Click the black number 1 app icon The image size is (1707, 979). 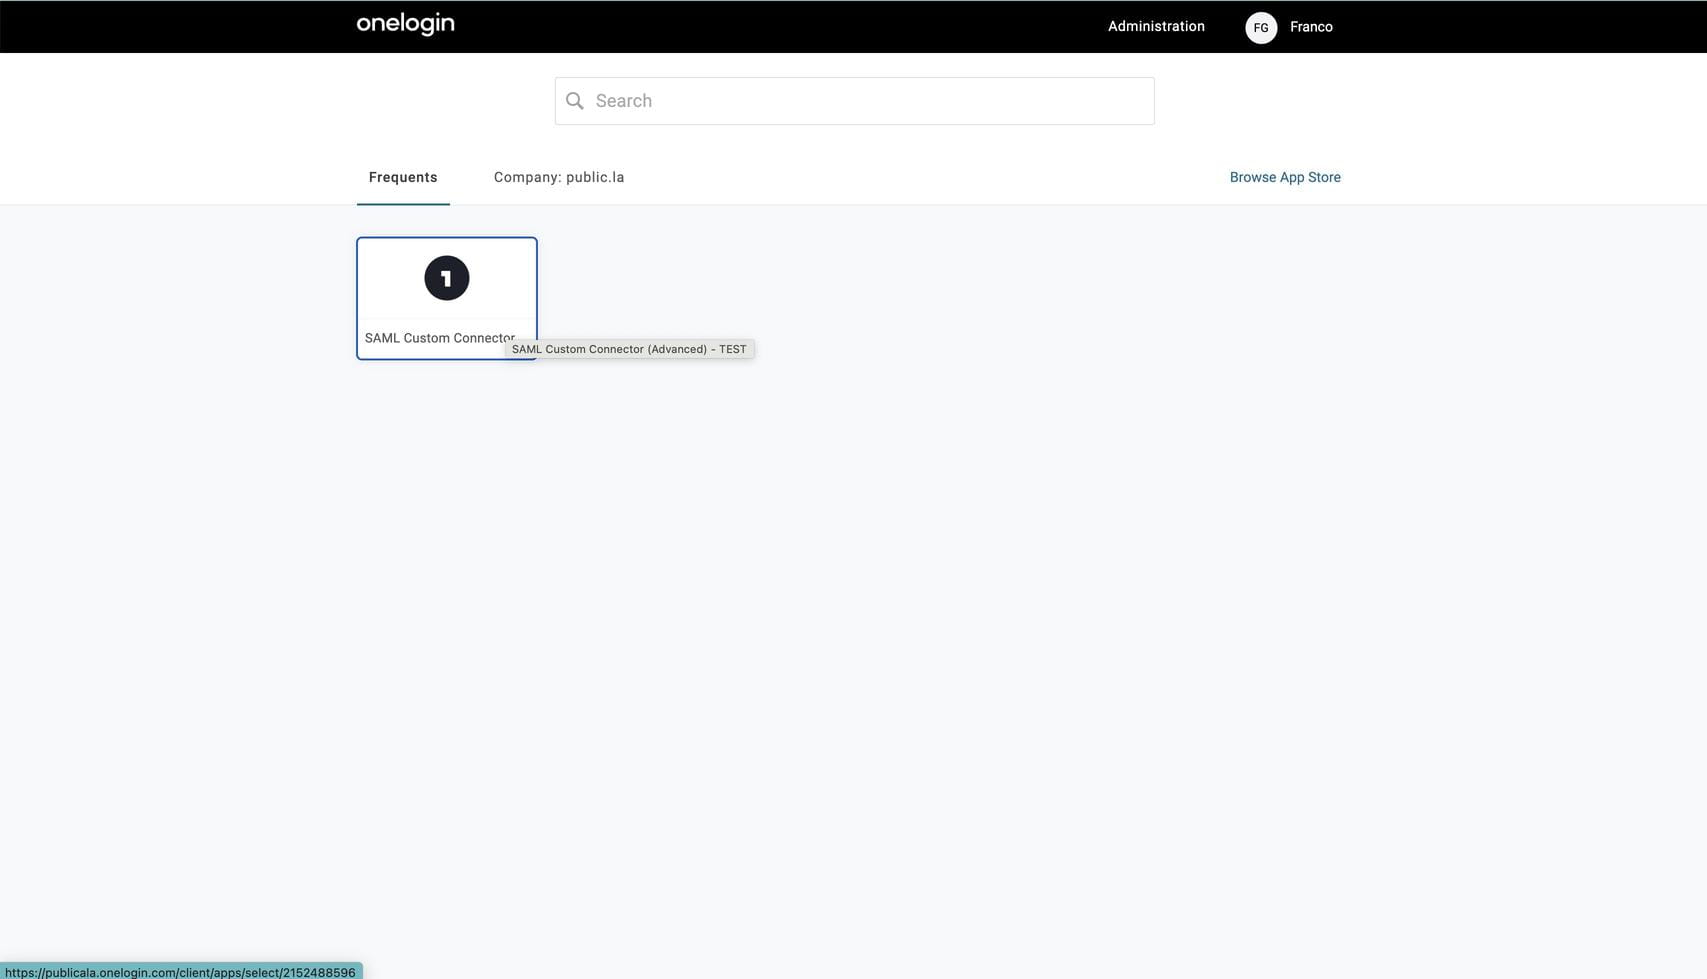click(x=446, y=278)
